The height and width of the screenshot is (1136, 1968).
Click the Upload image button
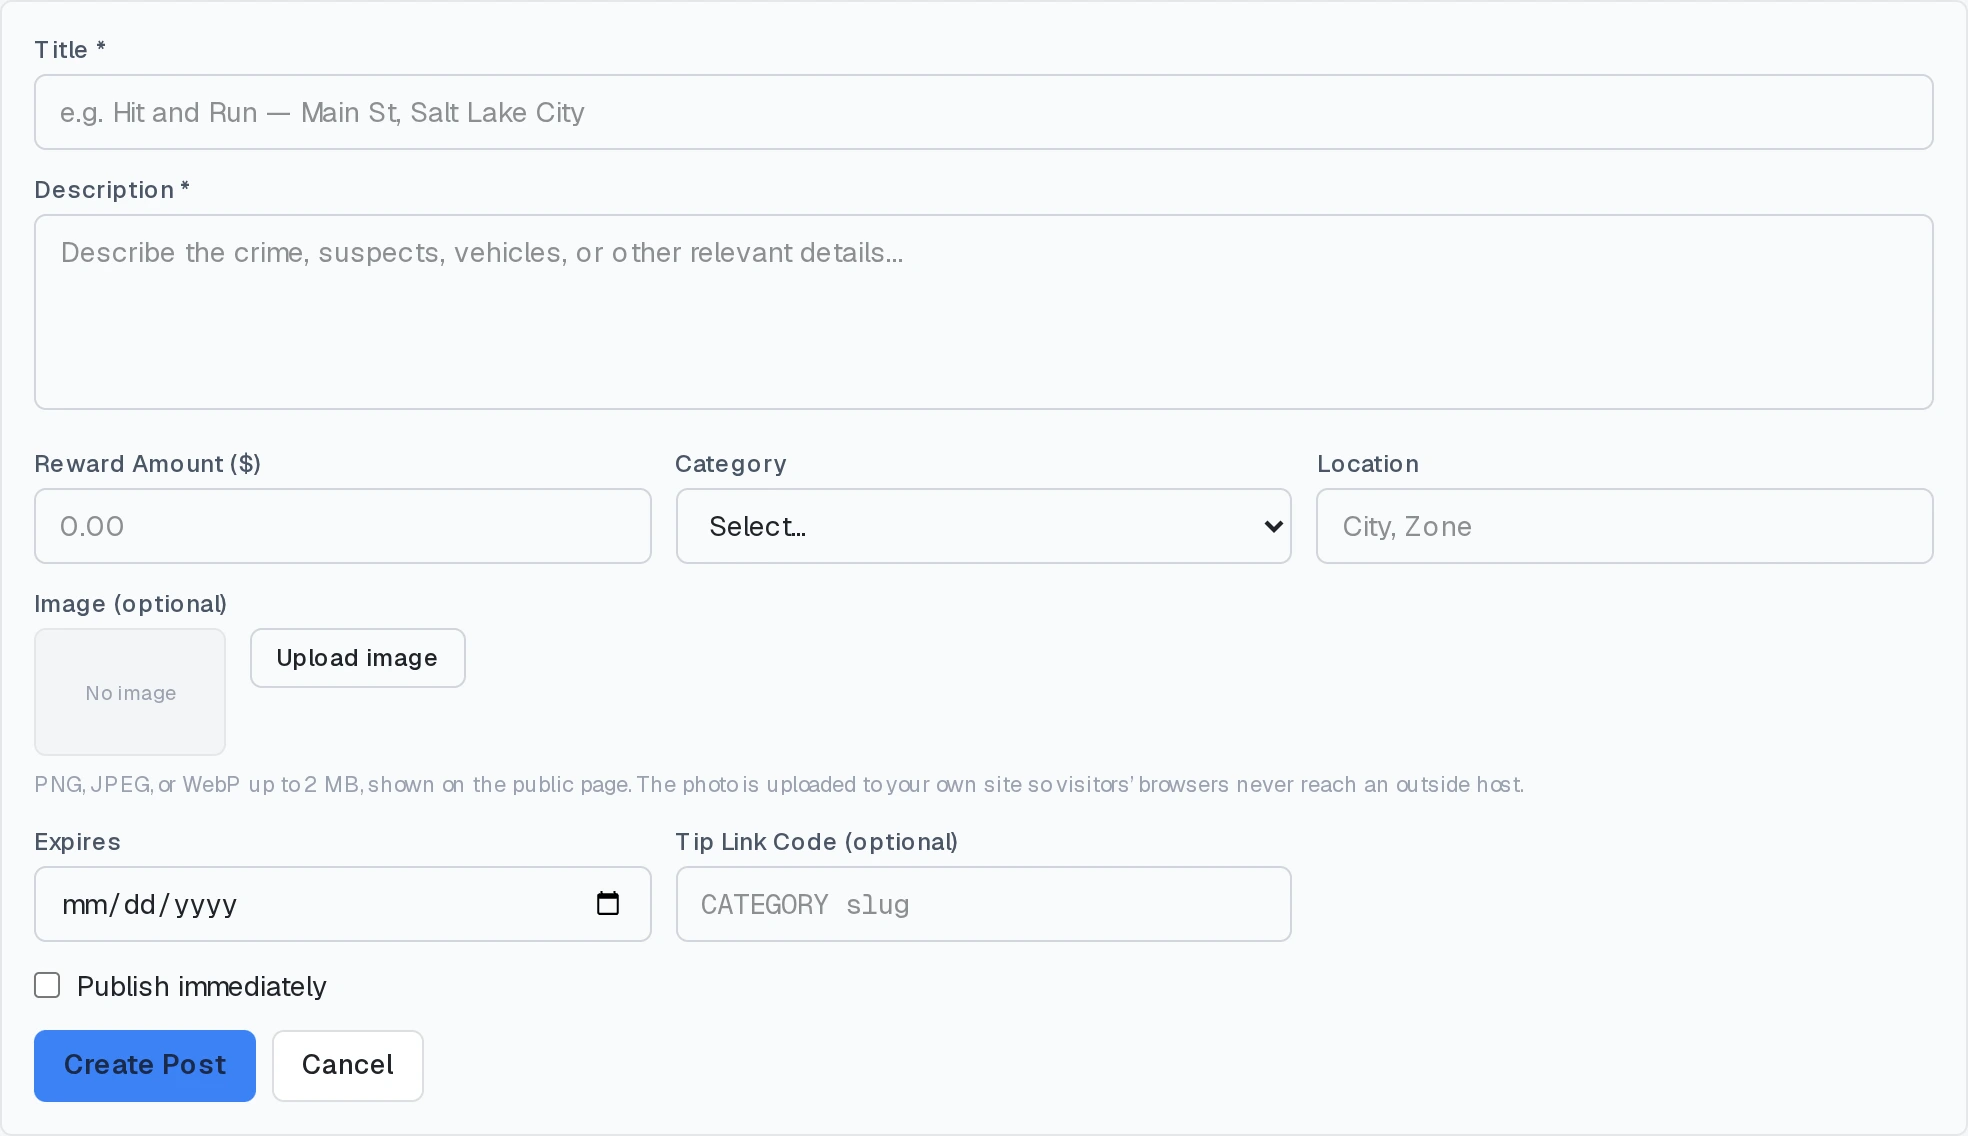point(358,658)
